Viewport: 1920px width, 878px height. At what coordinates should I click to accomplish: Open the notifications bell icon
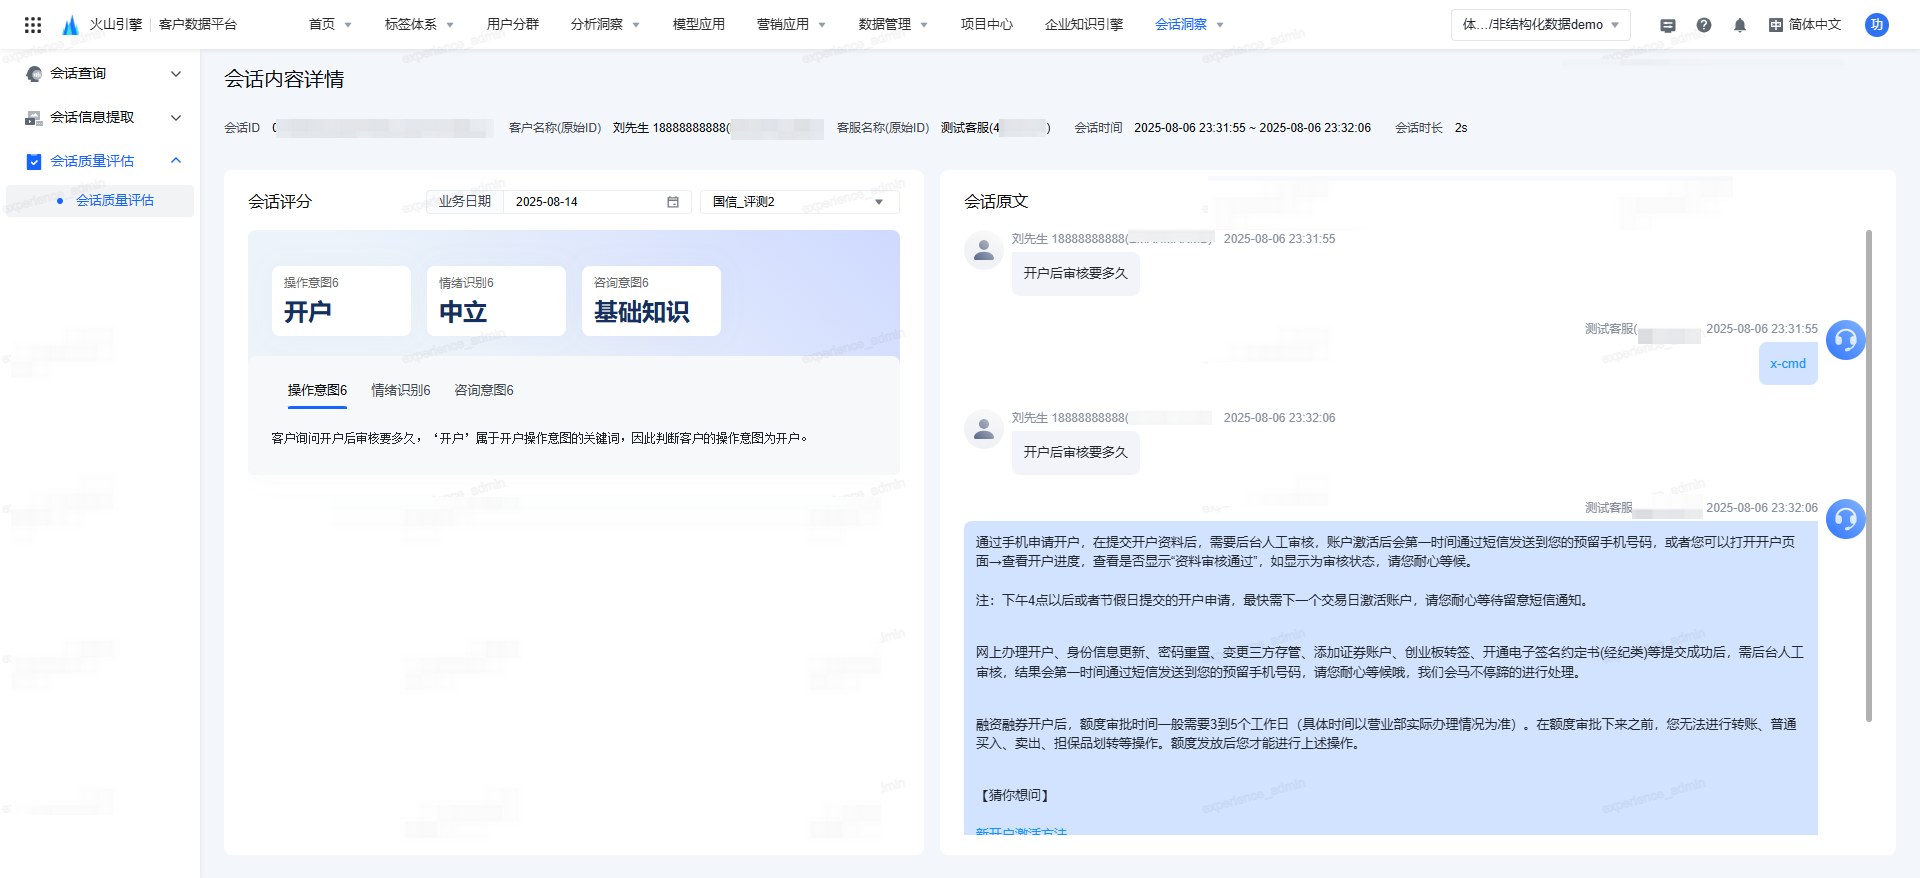1740,25
